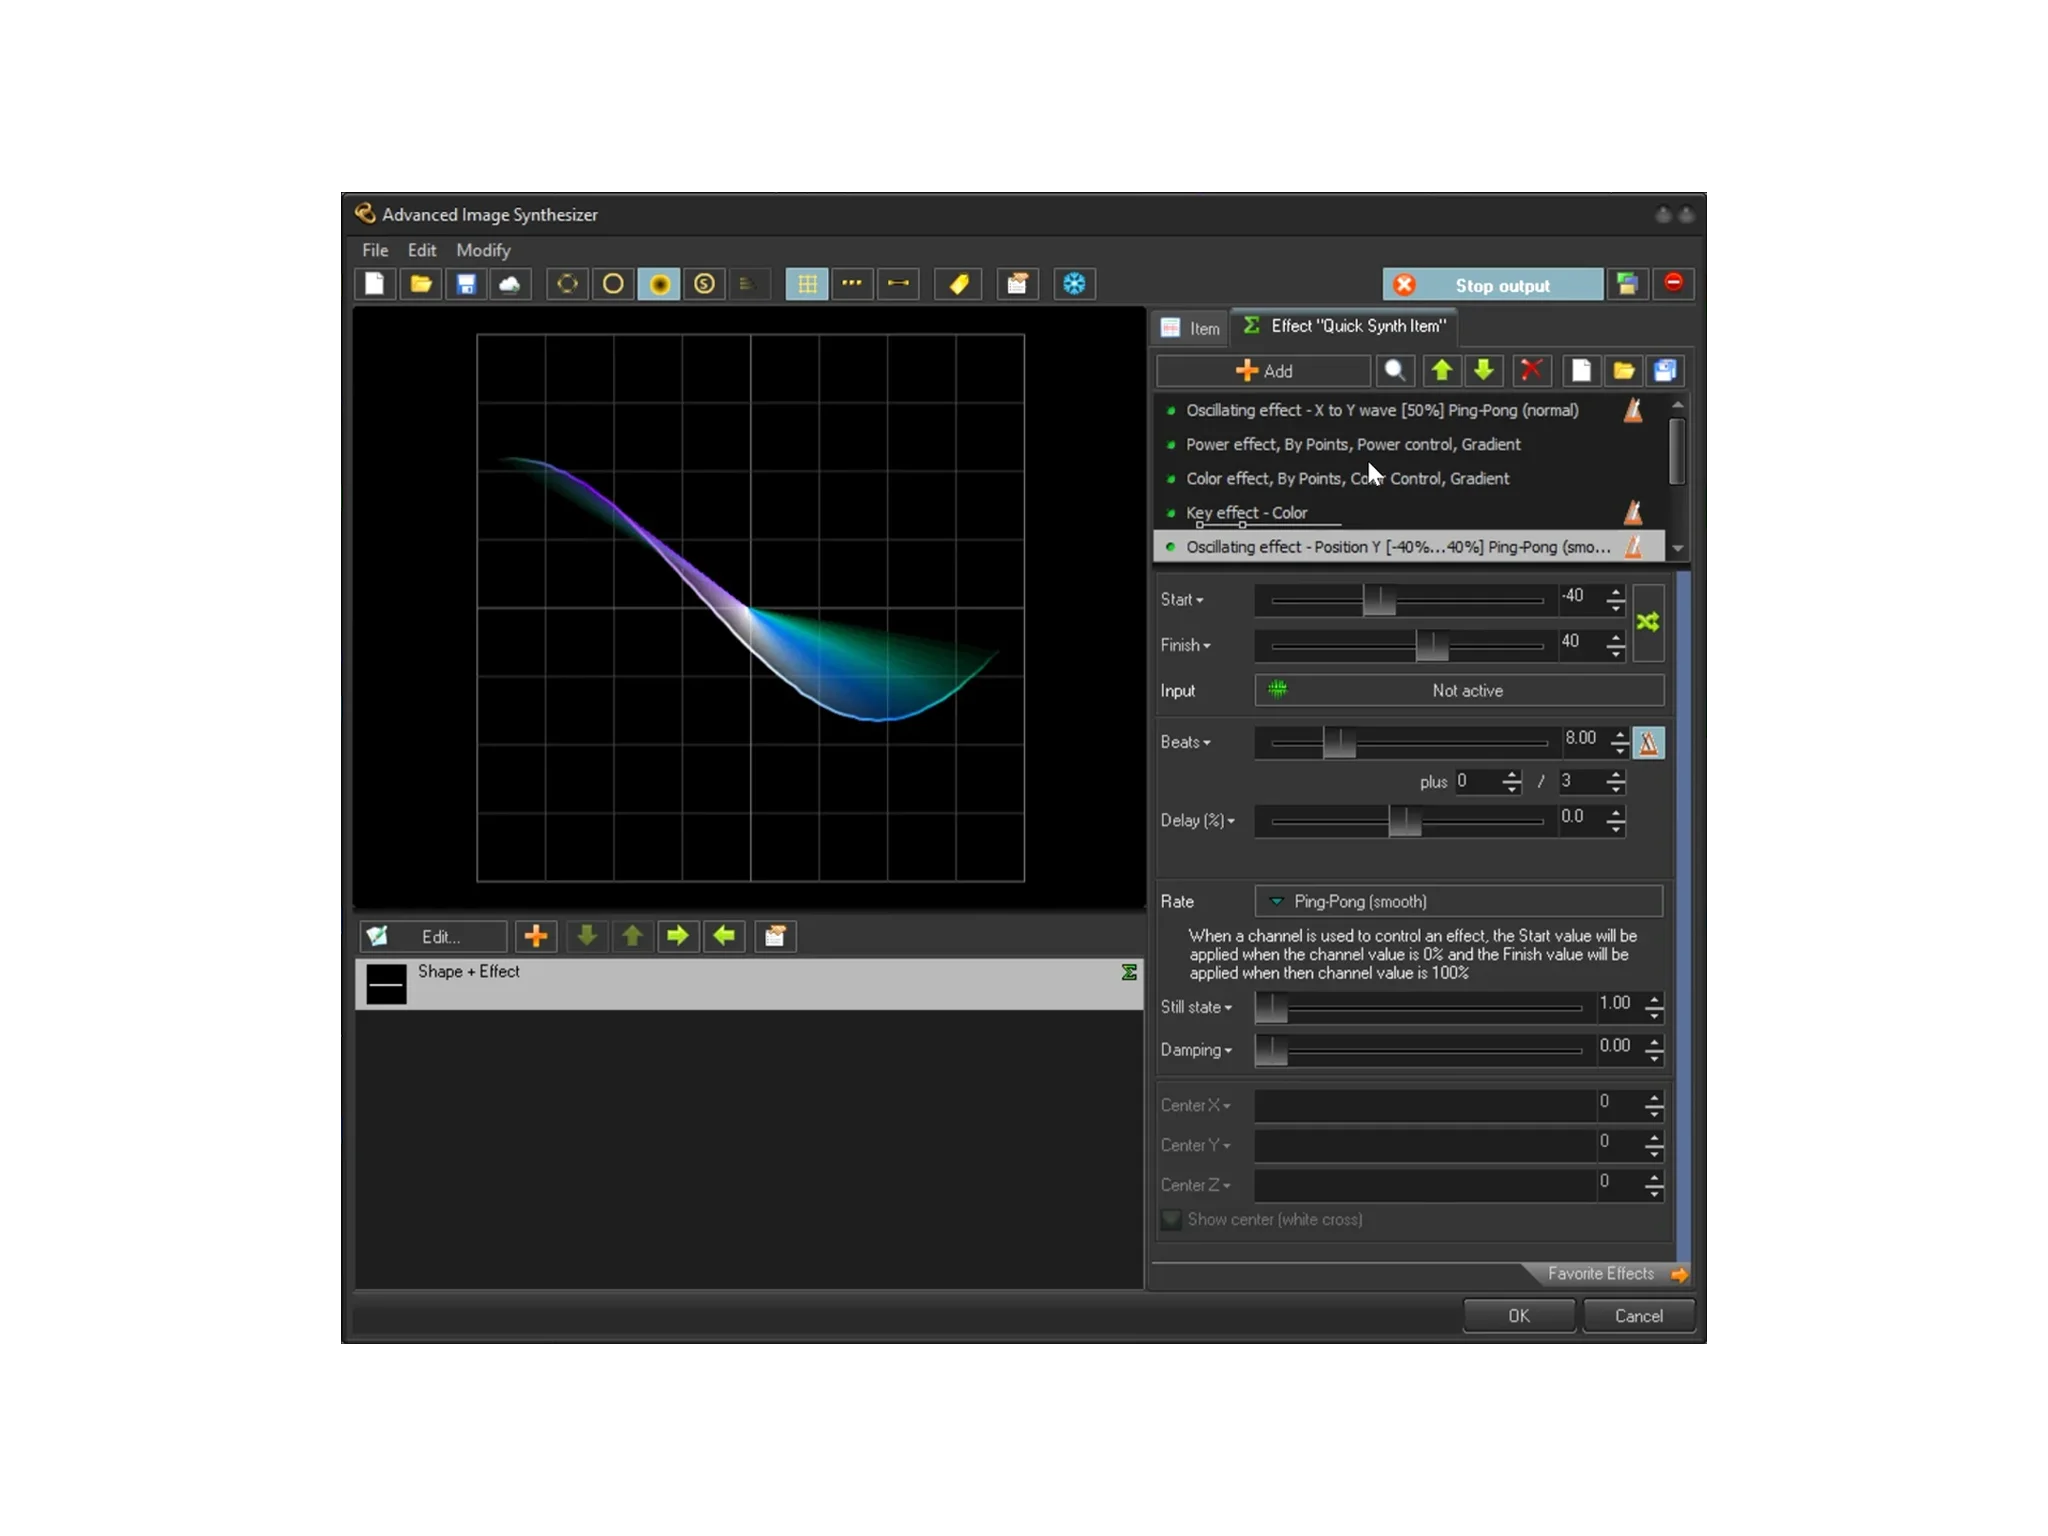2048x1536 pixels.
Task: Switch to the Item tab
Action: pyautogui.click(x=1191, y=328)
